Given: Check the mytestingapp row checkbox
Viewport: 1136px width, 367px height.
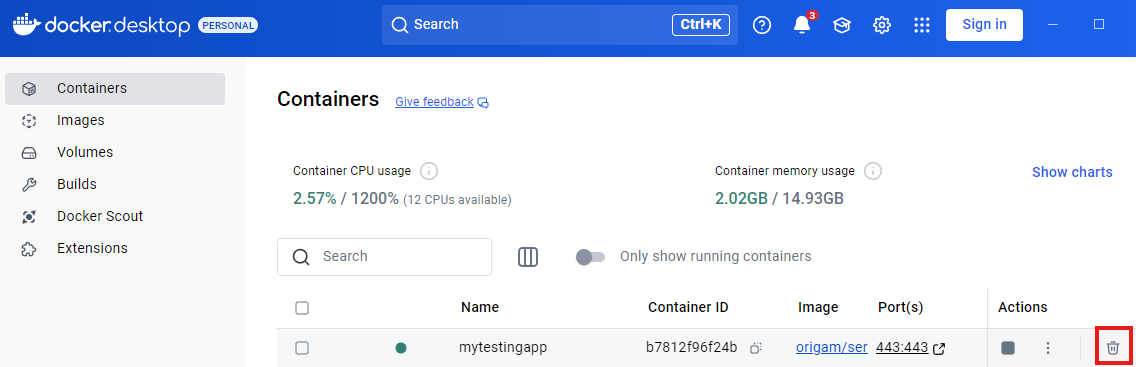Looking at the screenshot, I should [302, 348].
